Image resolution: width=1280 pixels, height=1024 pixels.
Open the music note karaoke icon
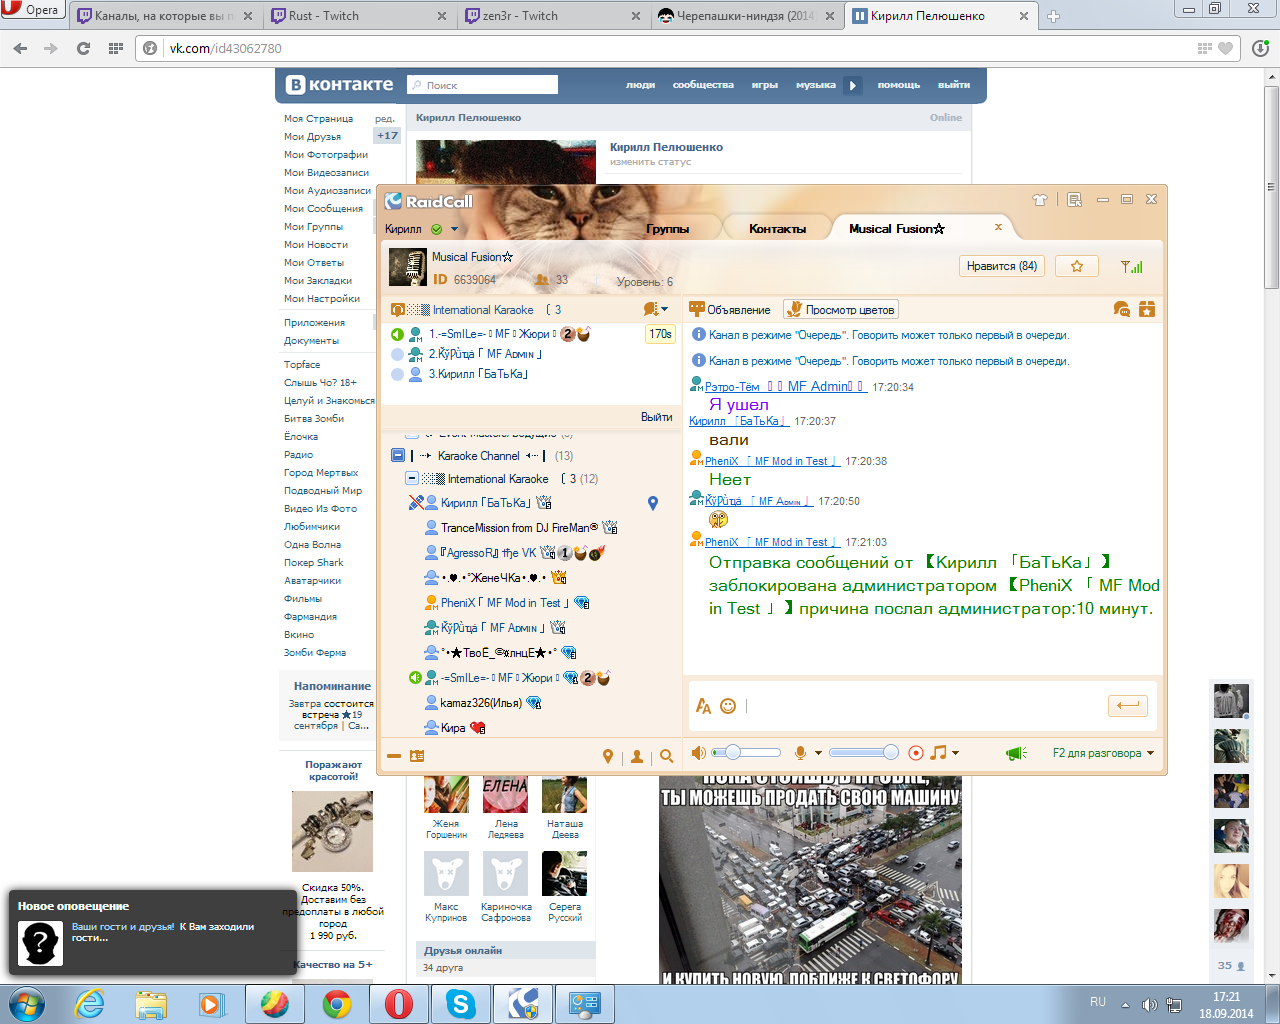(x=938, y=752)
